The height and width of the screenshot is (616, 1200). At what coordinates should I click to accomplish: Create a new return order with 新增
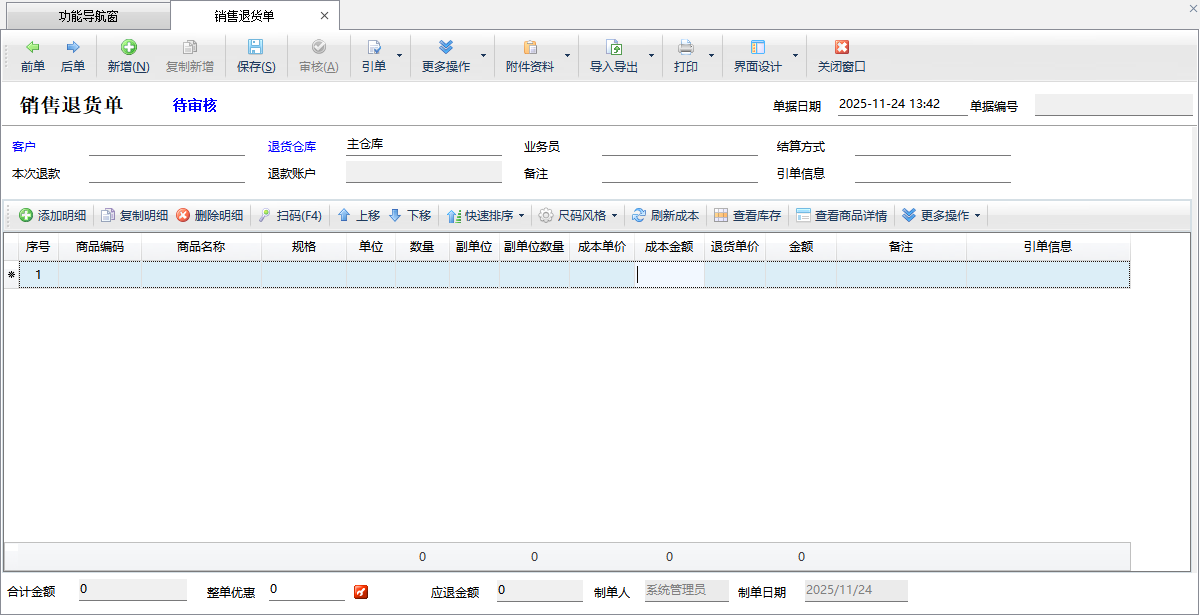pyautogui.click(x=128, y=47)
